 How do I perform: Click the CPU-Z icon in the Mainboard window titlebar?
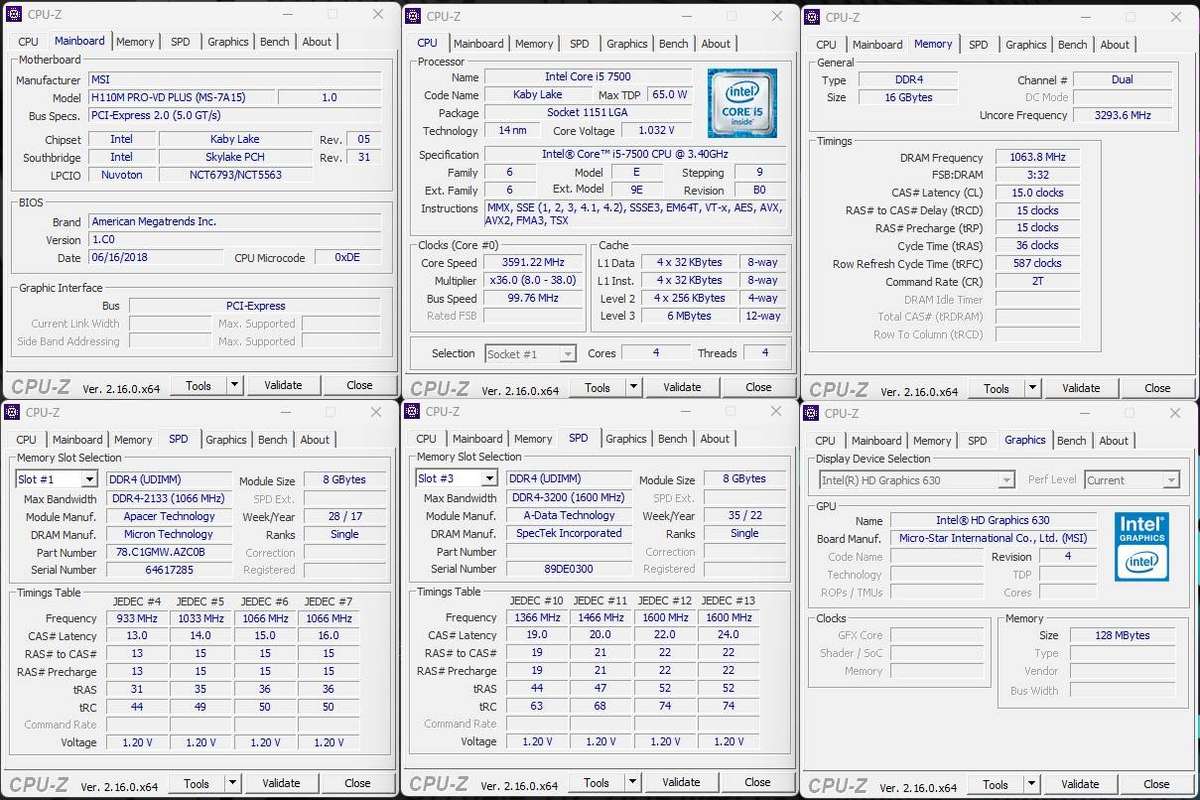(15, 15)
